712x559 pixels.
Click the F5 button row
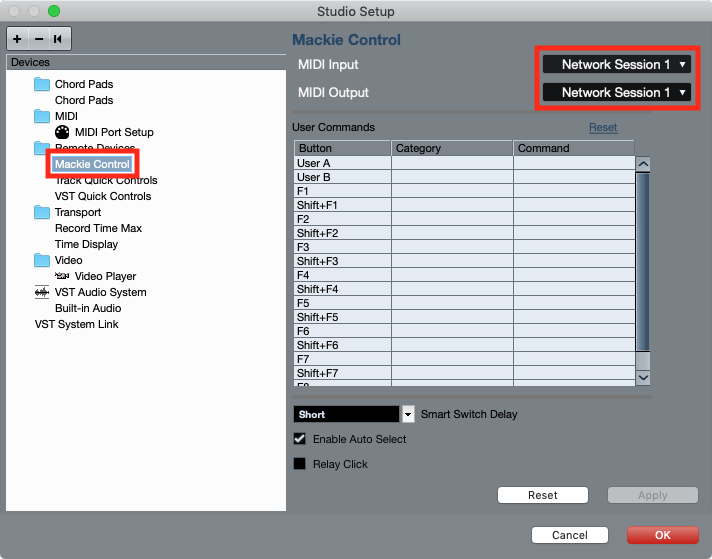pyautogui.click(x=465, y=303)
